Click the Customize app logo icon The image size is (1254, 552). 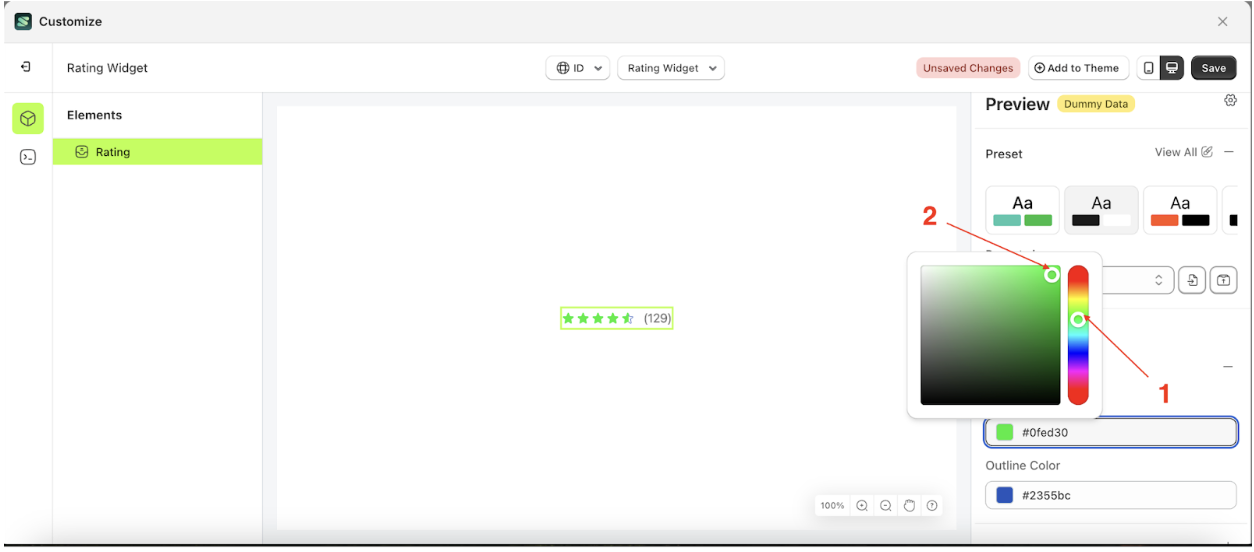coord(23,21)
